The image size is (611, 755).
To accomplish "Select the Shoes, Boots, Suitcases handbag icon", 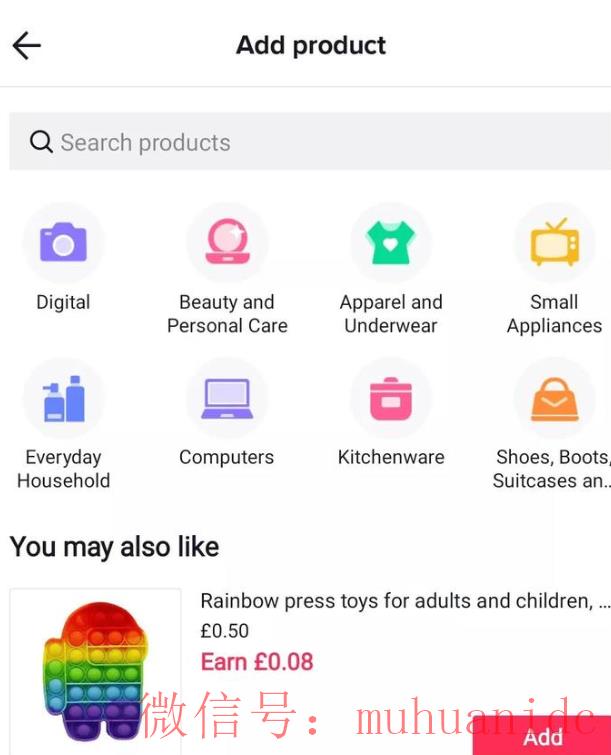I will coord(554,398).
